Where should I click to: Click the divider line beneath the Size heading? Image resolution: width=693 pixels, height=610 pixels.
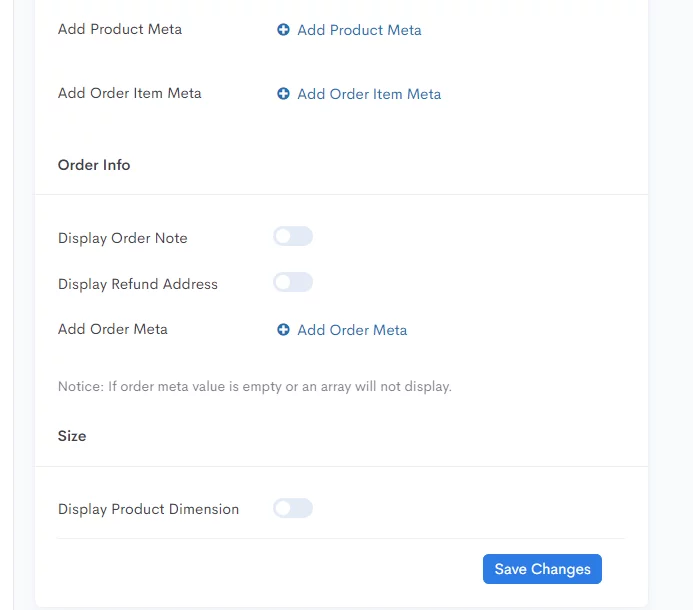tap(341, 466)
